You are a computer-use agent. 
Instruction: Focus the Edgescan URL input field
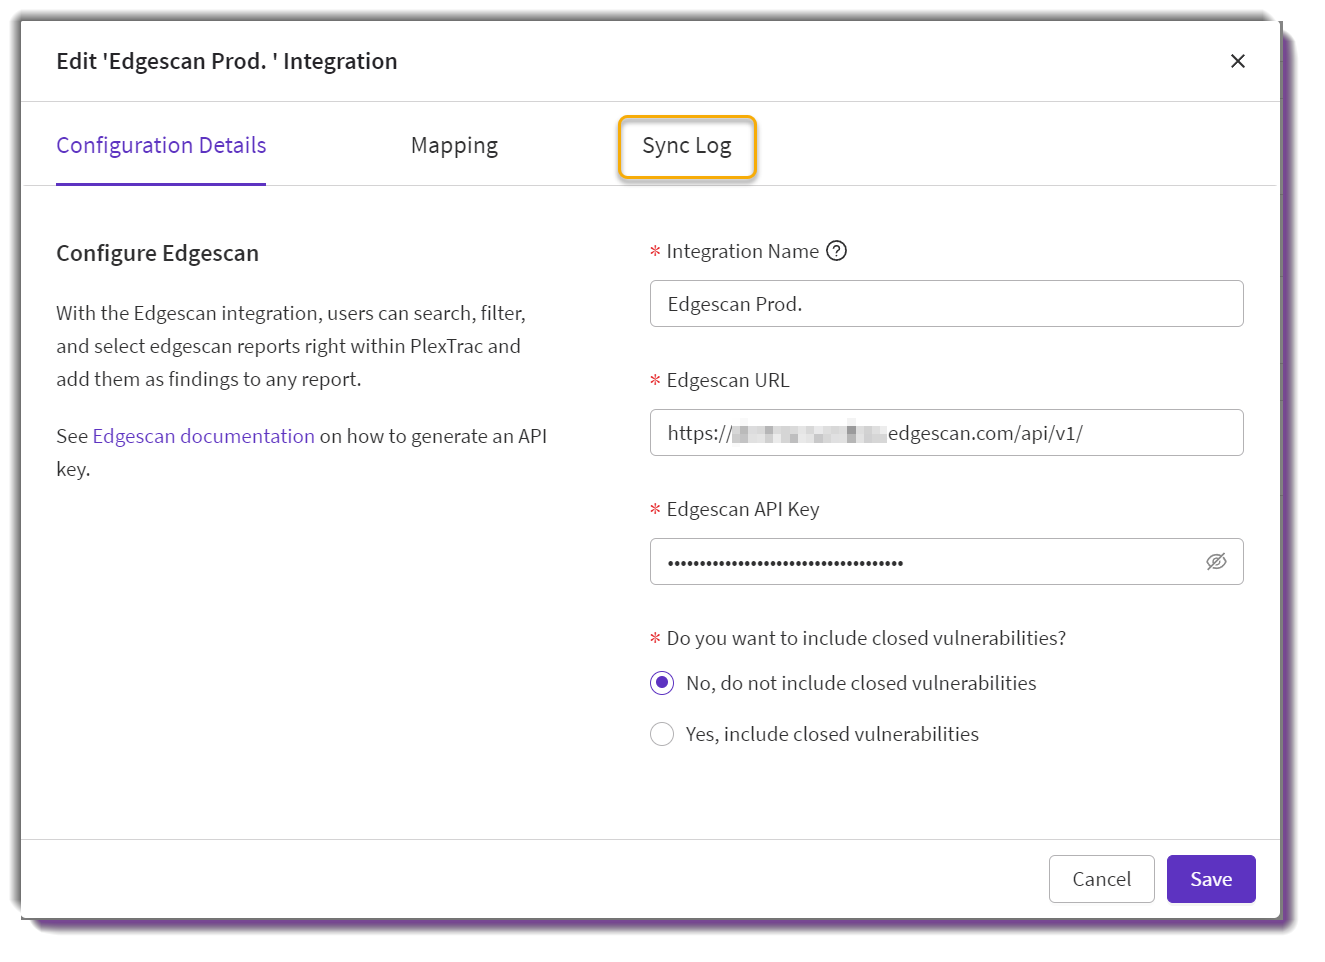tap(947, 433)
